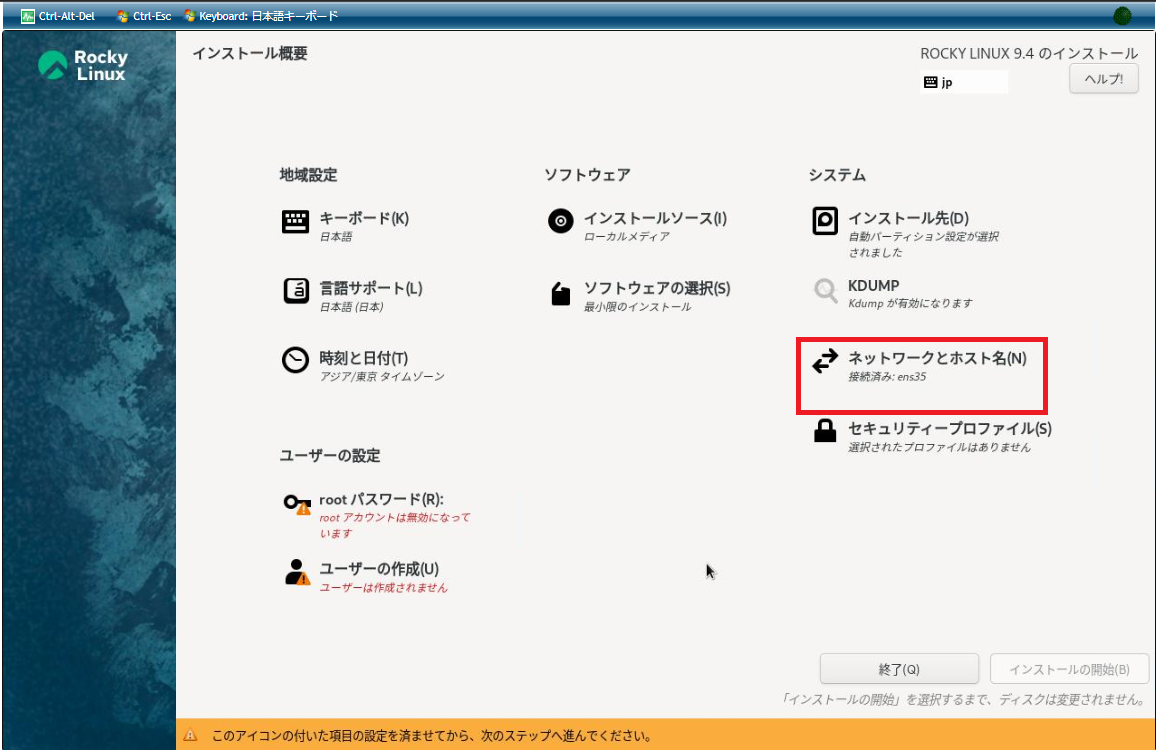Viewport: 1156px width, 750px height.
Task: Click the 終了(Q) quit button
Action: 898,669
